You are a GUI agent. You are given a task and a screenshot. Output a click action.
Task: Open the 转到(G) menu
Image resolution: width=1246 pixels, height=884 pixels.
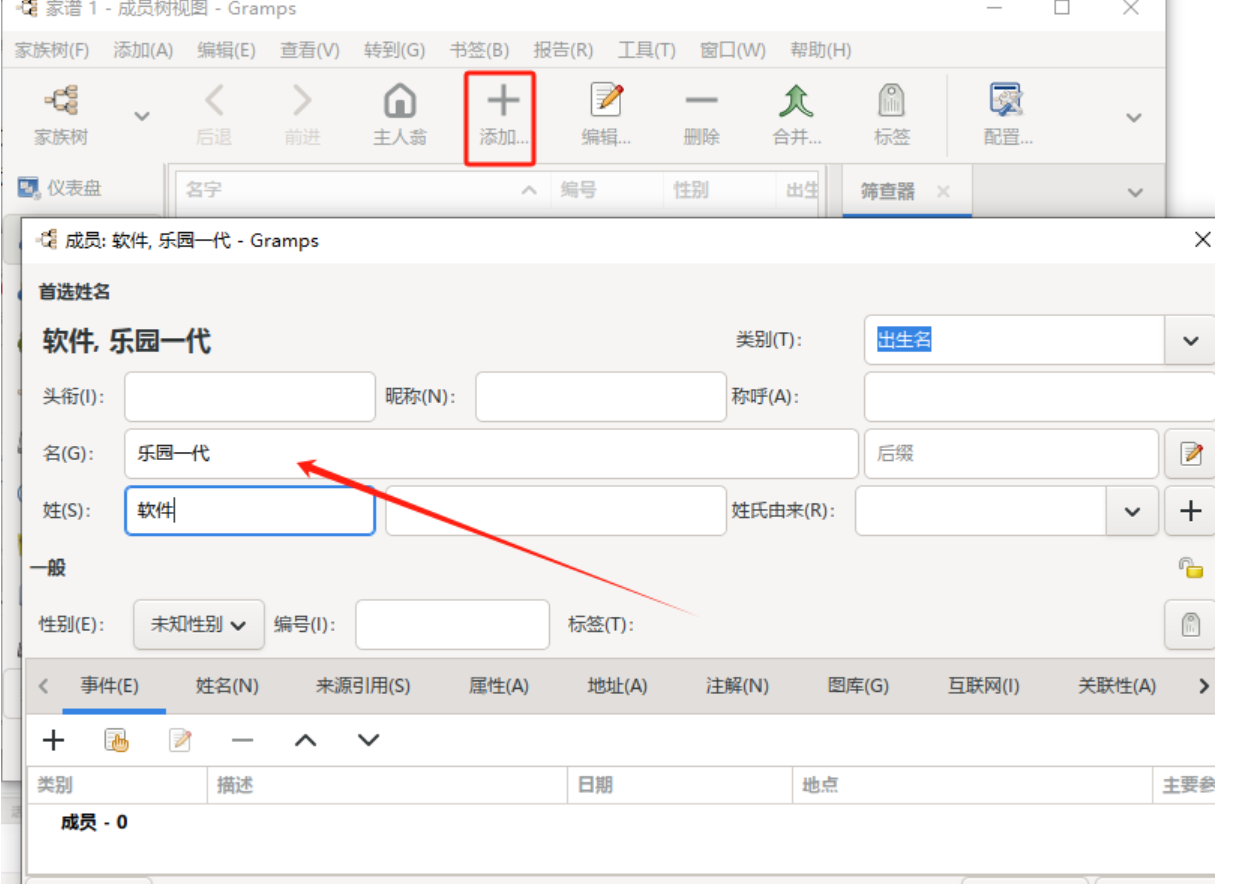coord(395,50)
